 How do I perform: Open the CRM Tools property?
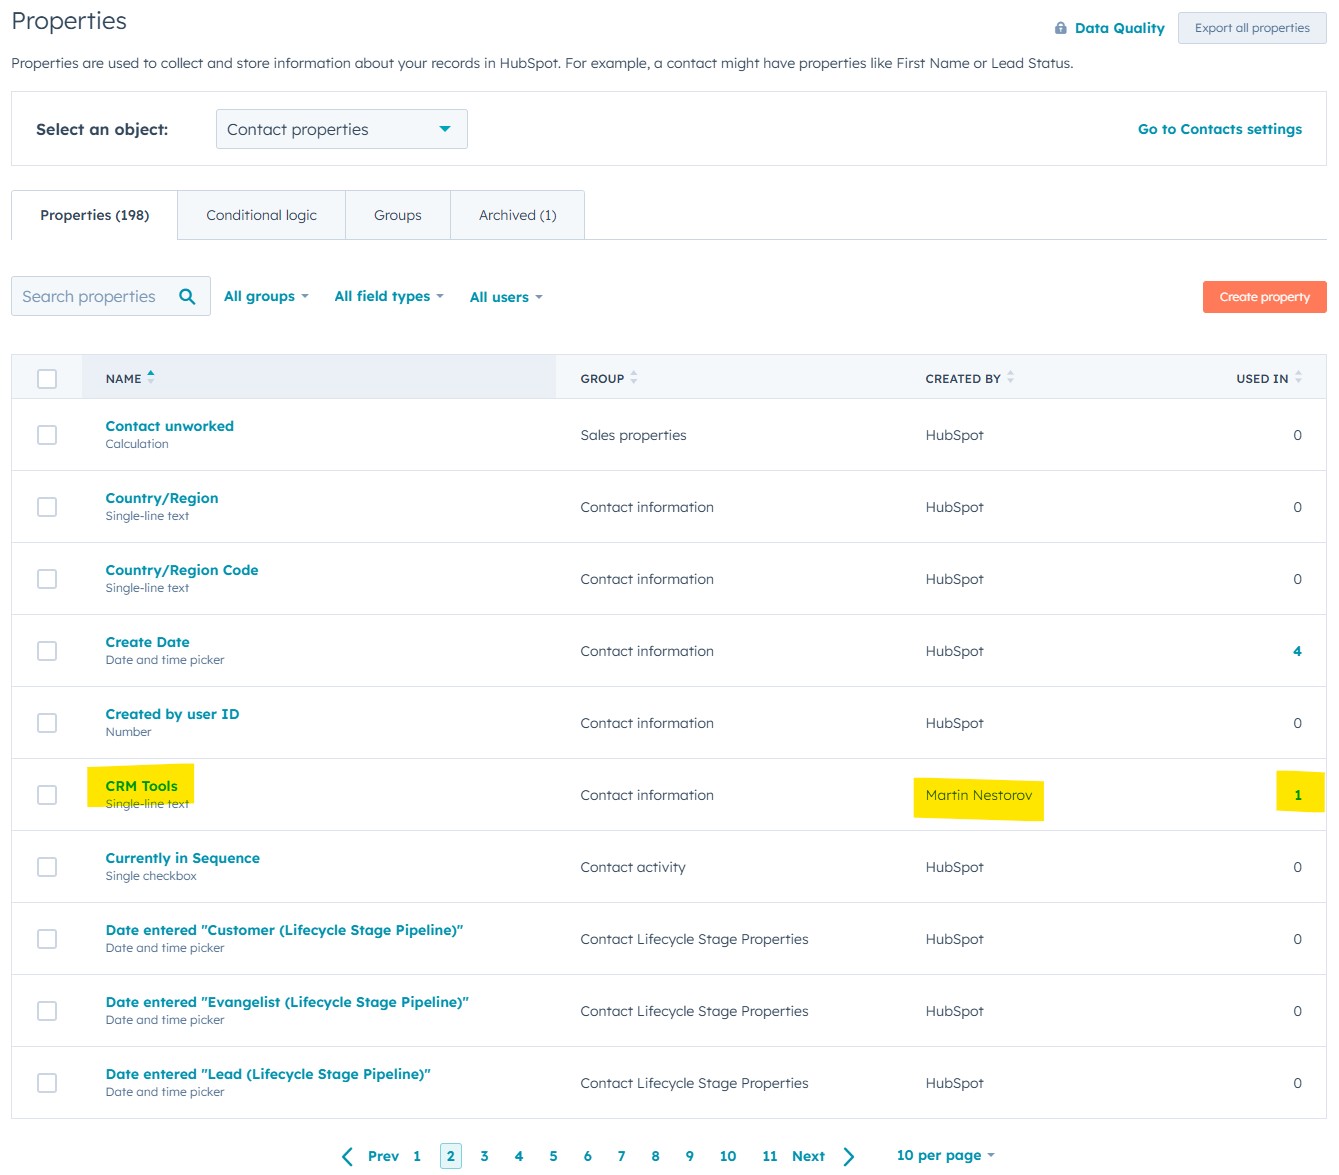pyautogui.click(x=142, y=786)
